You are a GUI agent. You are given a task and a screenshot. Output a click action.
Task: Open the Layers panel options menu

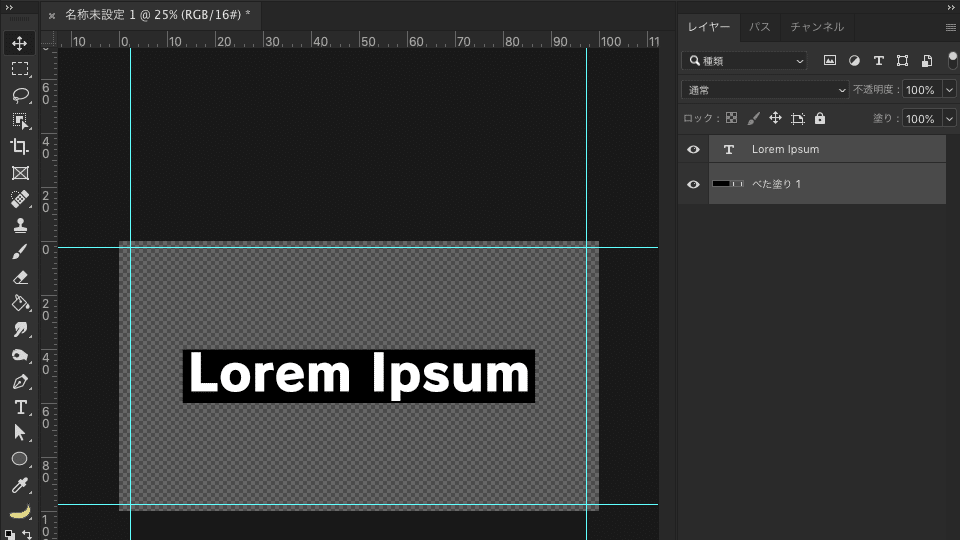(950, 28)
